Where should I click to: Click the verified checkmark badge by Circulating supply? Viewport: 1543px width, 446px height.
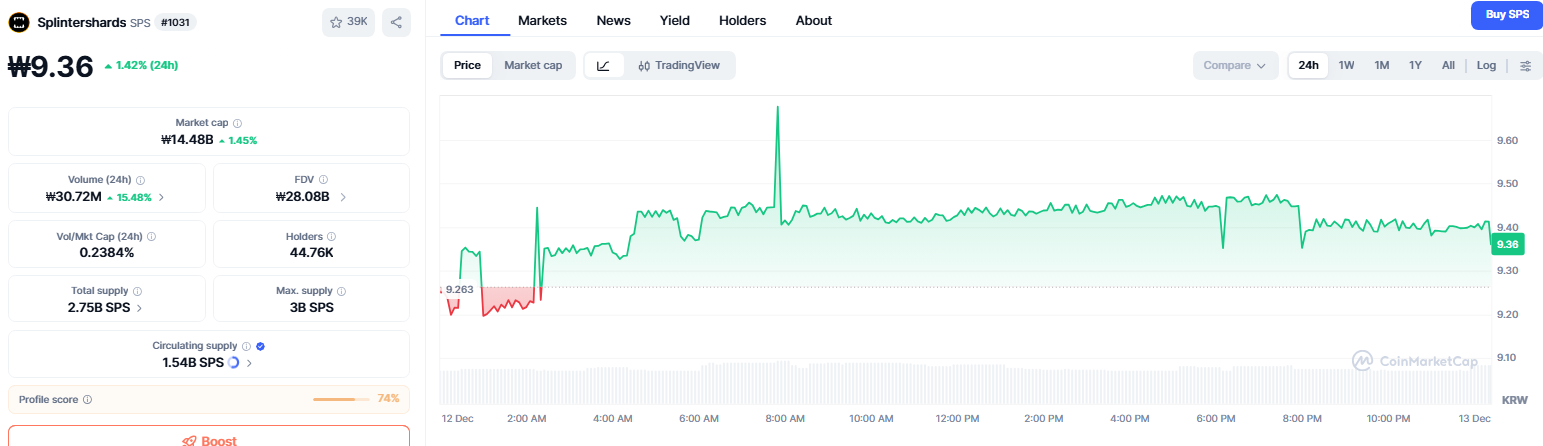(x=260, y=346)
